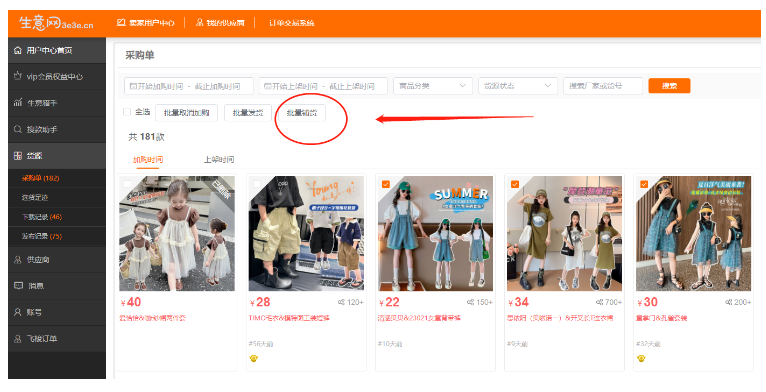This screenshot has width=766, height=392.
Task: Switch to the 加购时间 tab
Action: (148, 160)
